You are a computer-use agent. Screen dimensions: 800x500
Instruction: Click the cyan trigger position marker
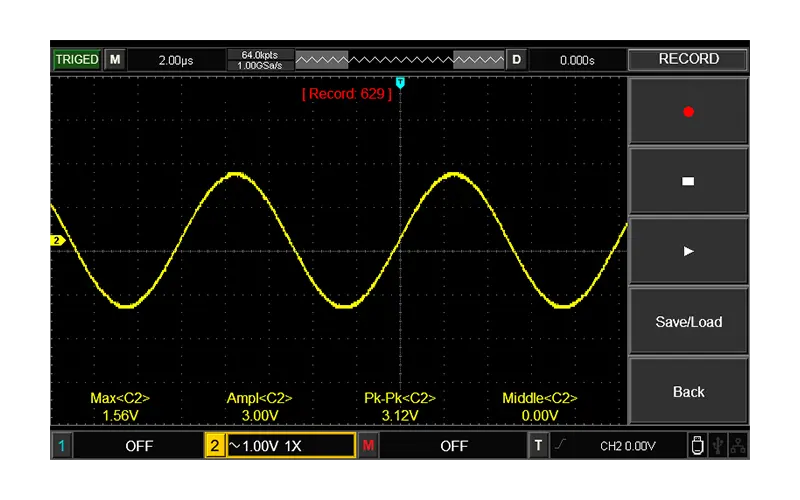[x=400, y=82]
